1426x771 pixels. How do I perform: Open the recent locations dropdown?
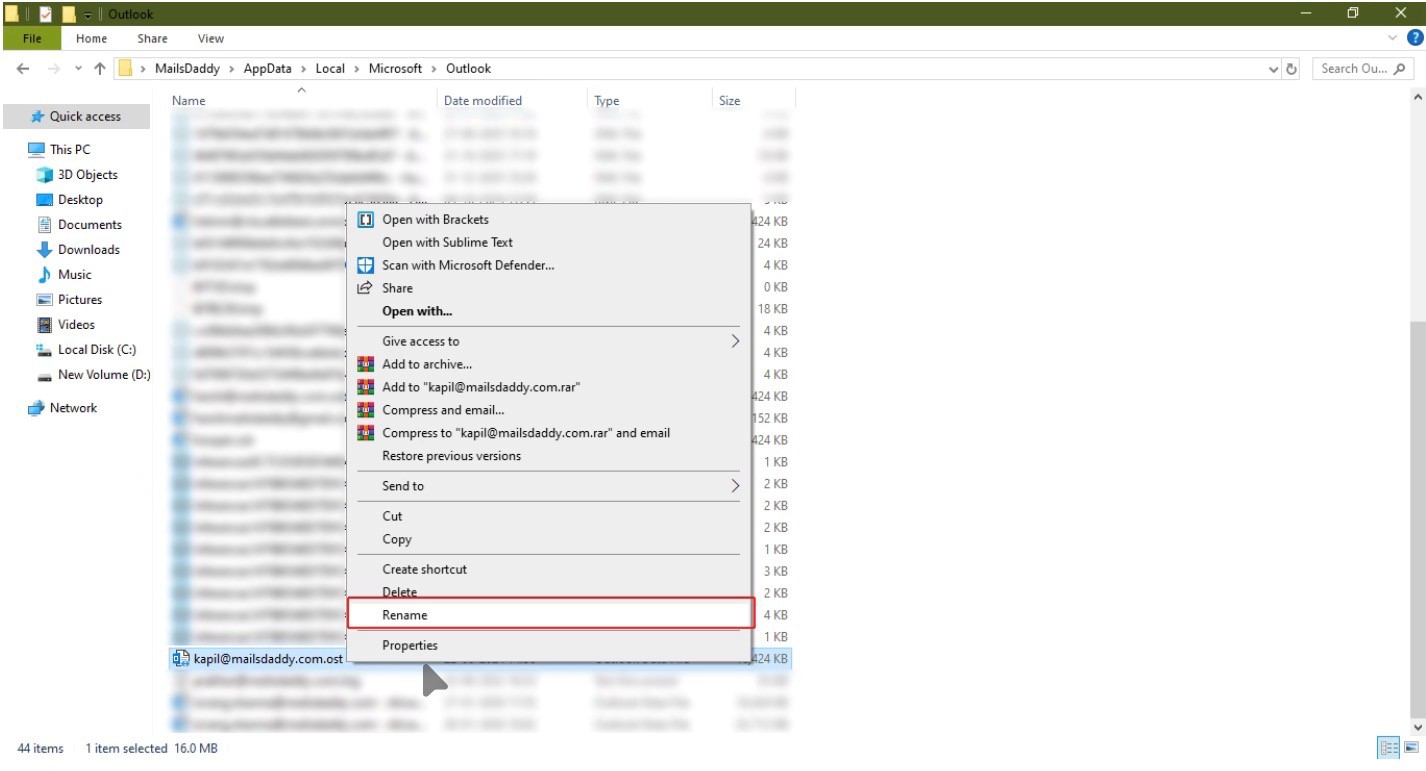(78, 69)
